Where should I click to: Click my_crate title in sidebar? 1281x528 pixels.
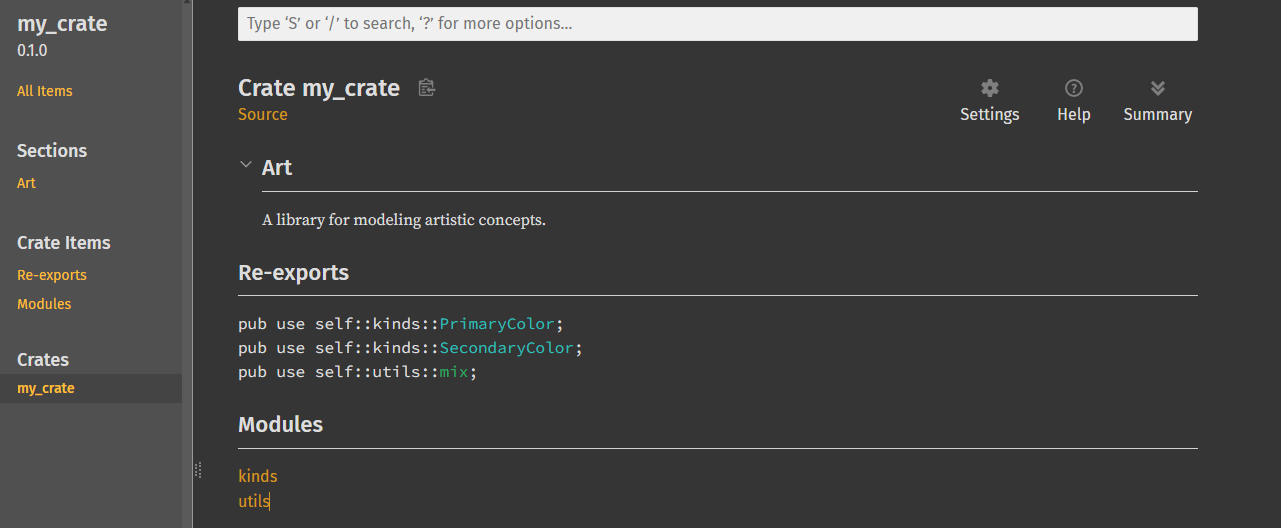(62, 24)
